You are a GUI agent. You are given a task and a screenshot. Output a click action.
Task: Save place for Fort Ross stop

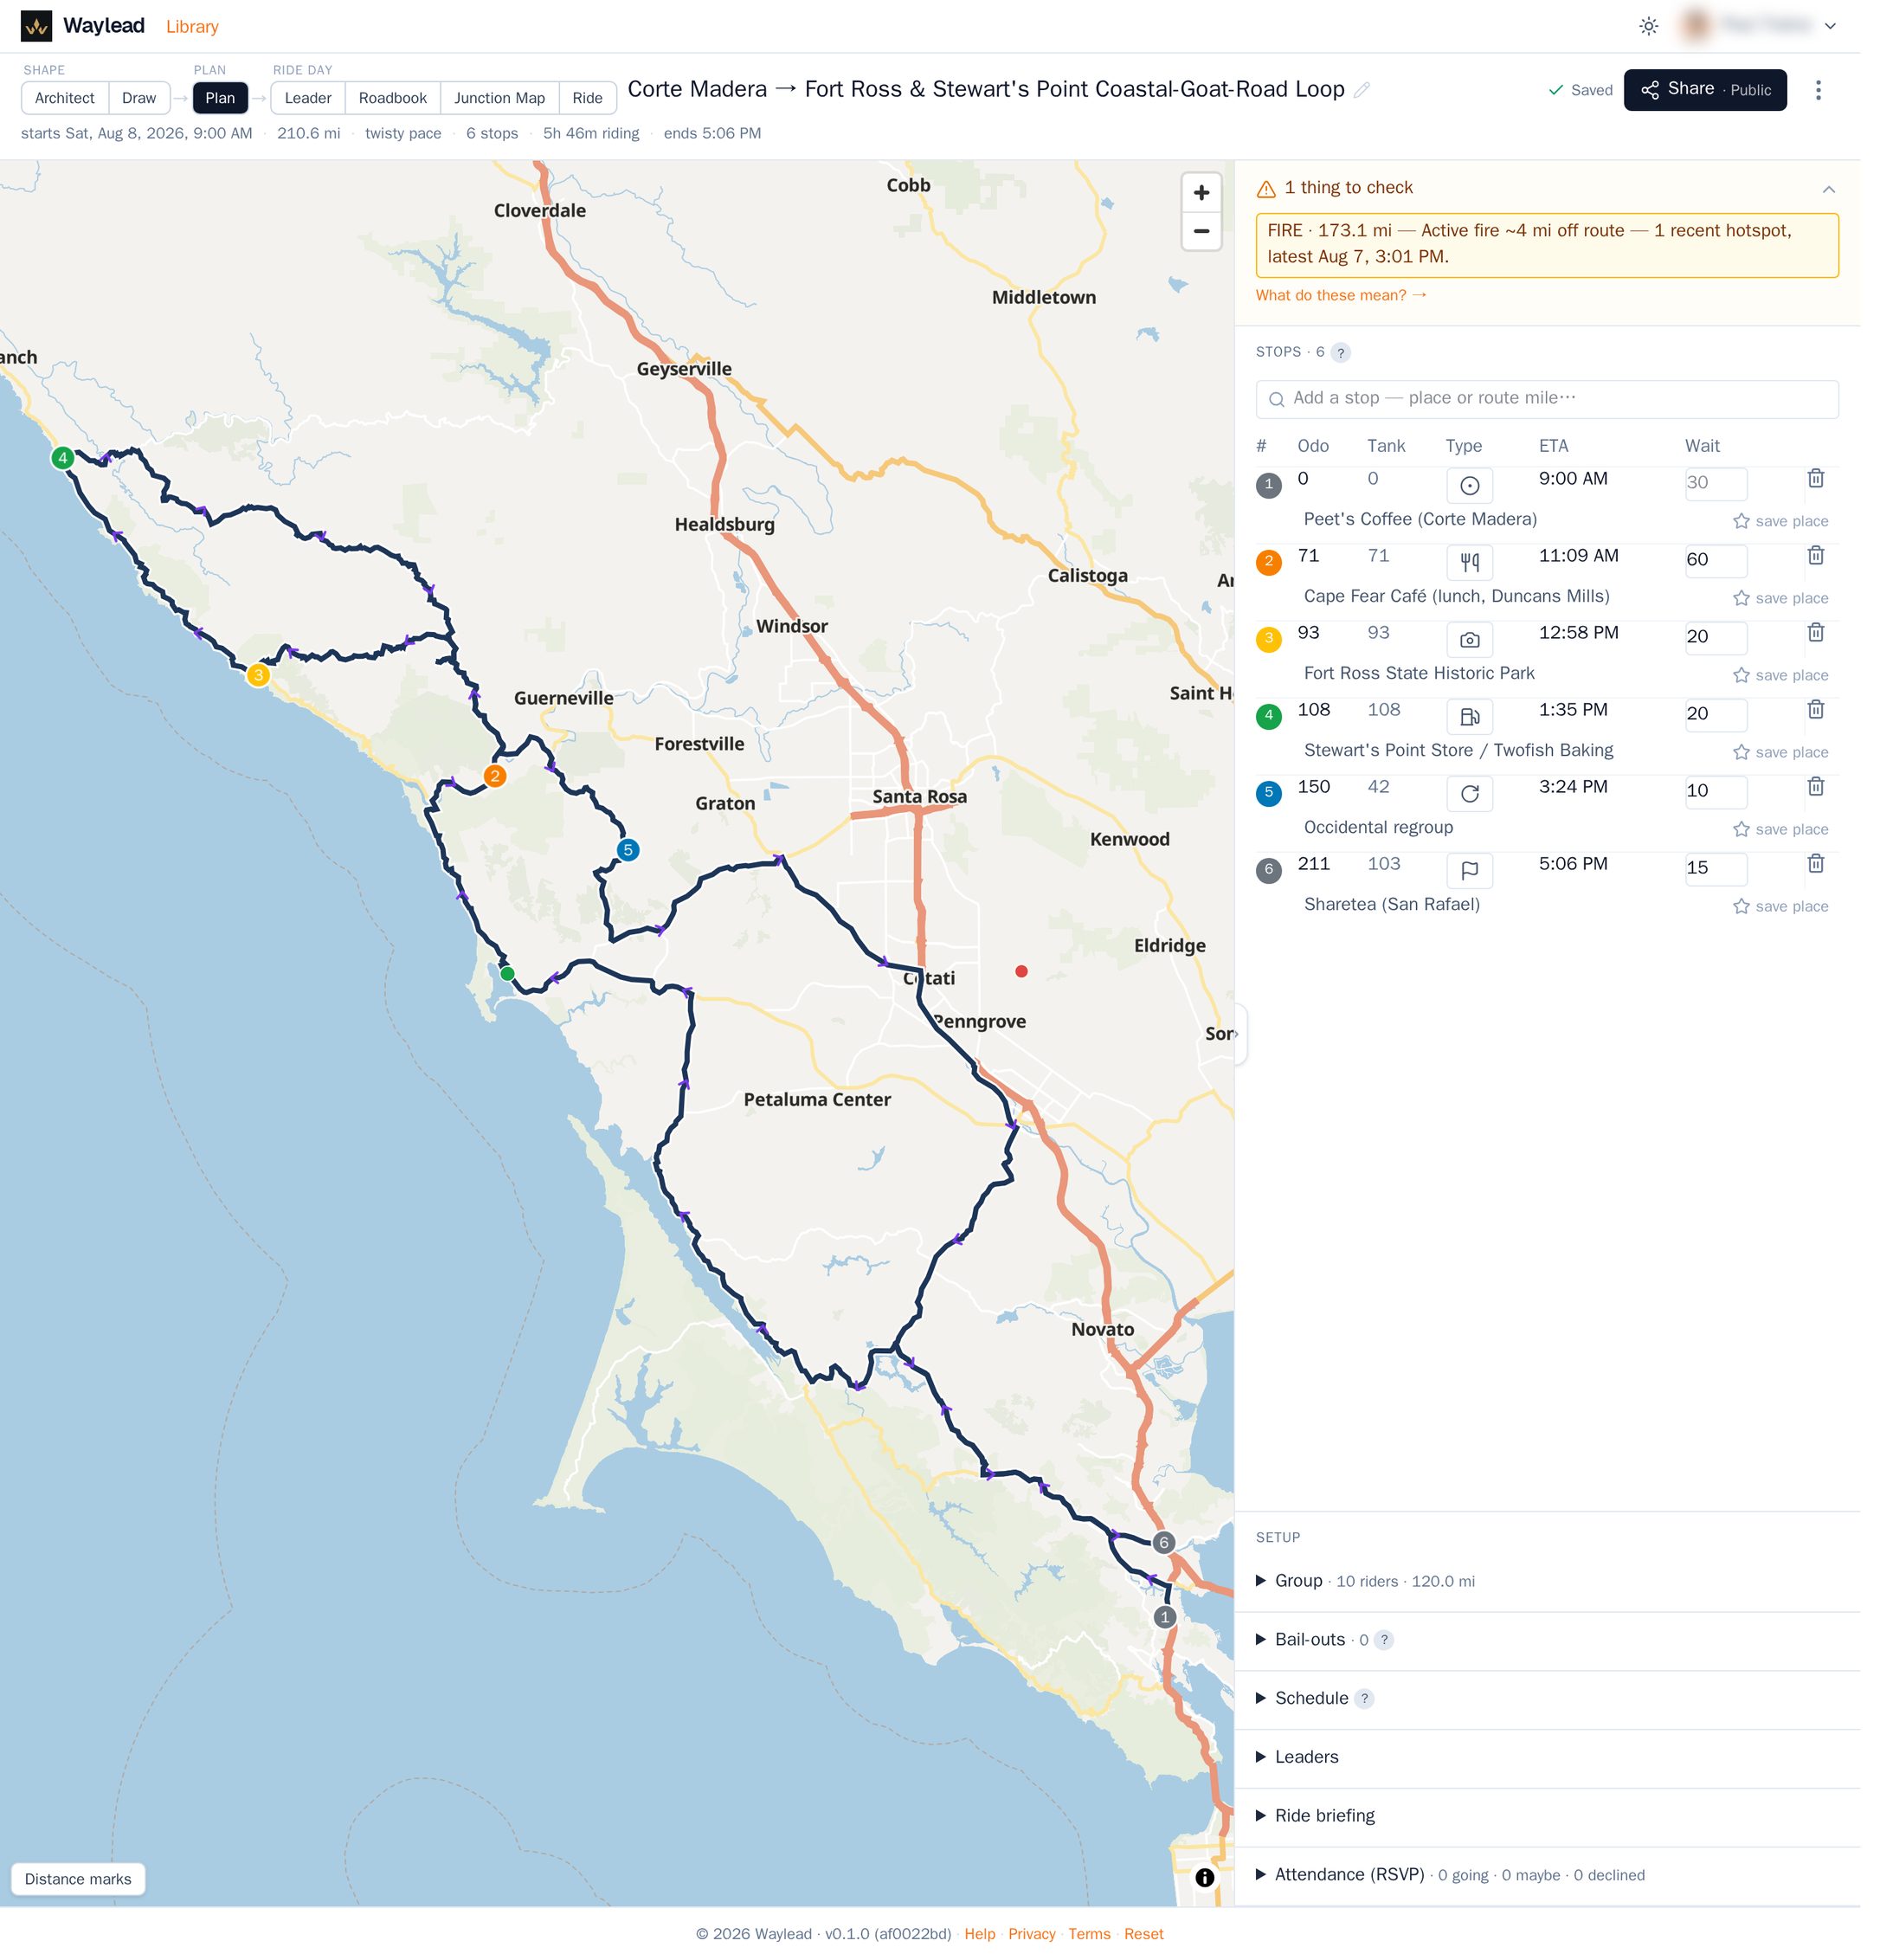[x=1780, y=675]
